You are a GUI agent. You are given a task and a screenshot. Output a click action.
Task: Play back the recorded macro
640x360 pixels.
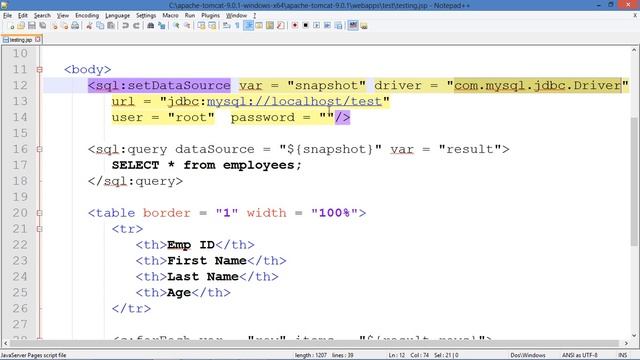click(316, 26)
